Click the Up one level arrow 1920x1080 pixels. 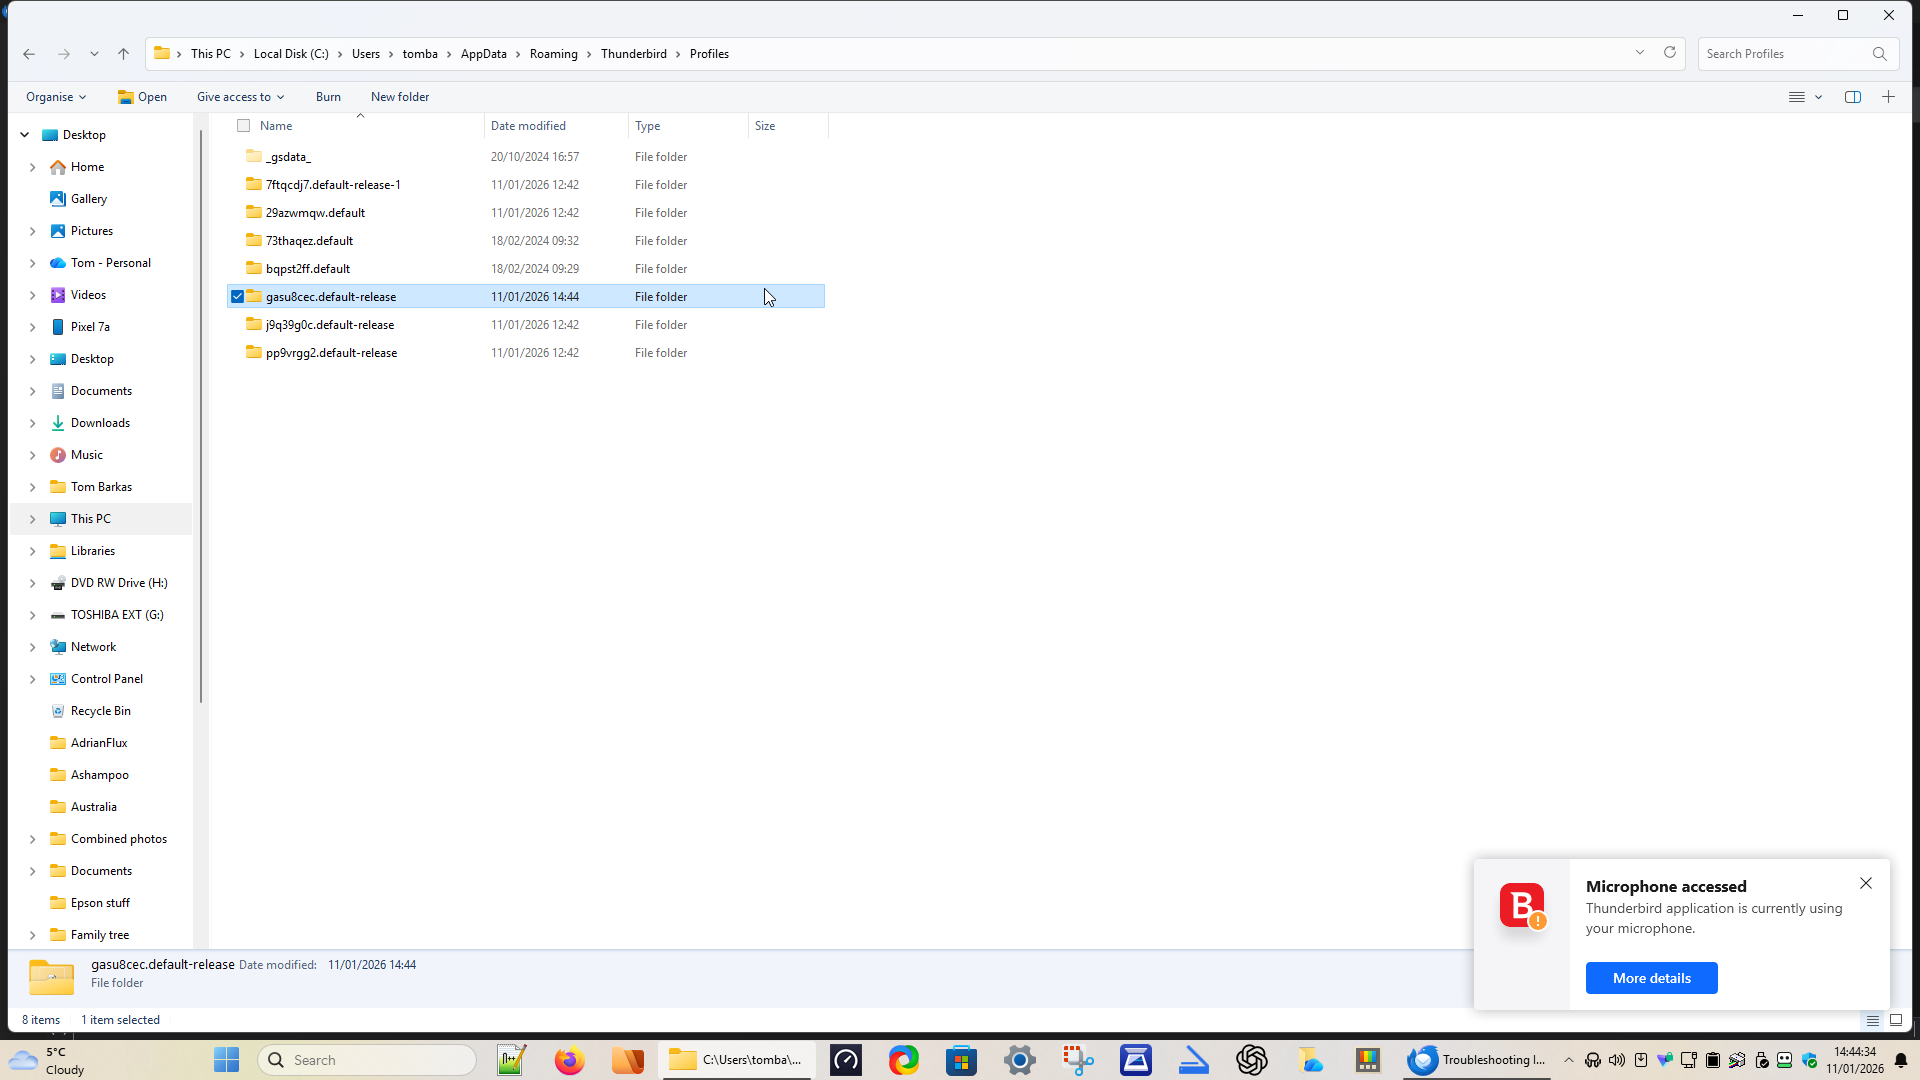pos(123,54)
